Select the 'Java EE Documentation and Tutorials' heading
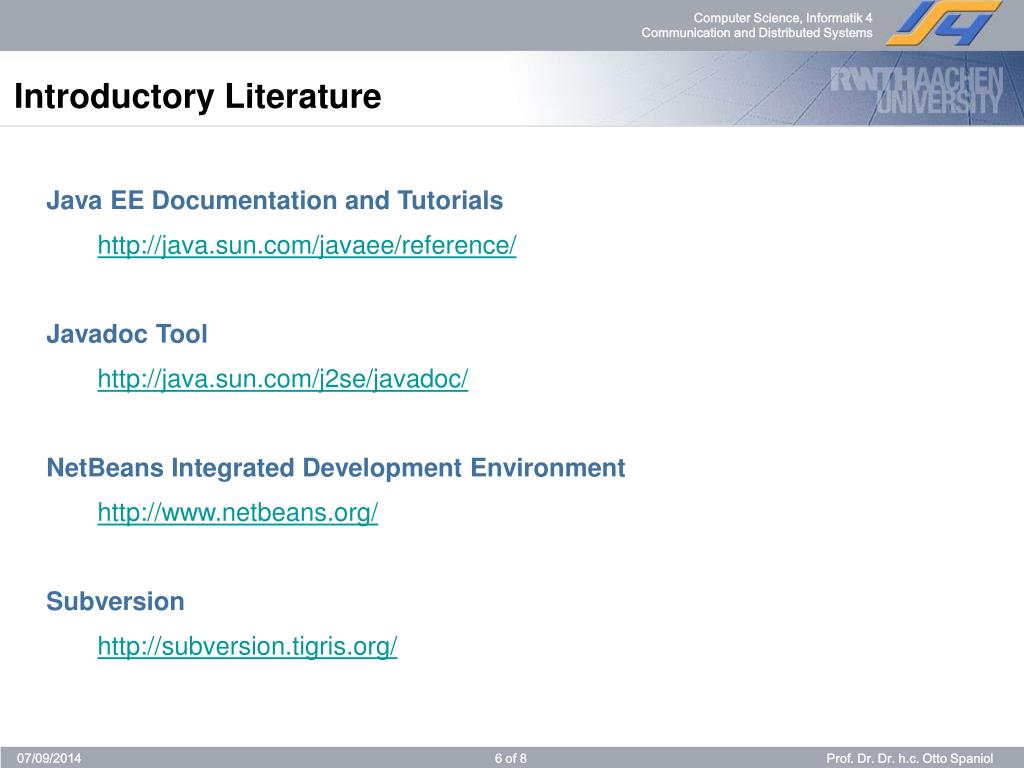Image resolution: width=1024 pixels, height=768 pixels. (x=274, y=200)
